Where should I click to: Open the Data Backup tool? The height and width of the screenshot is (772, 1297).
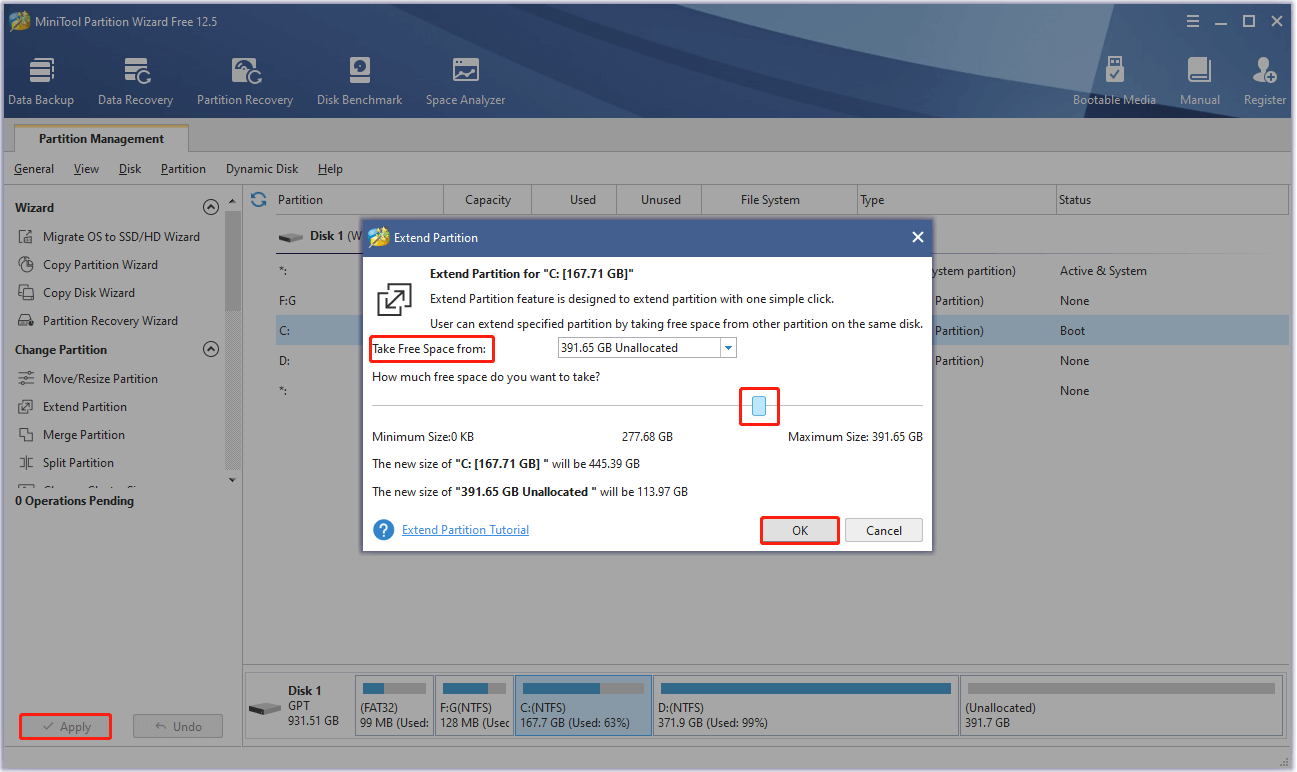pos(41,82)
